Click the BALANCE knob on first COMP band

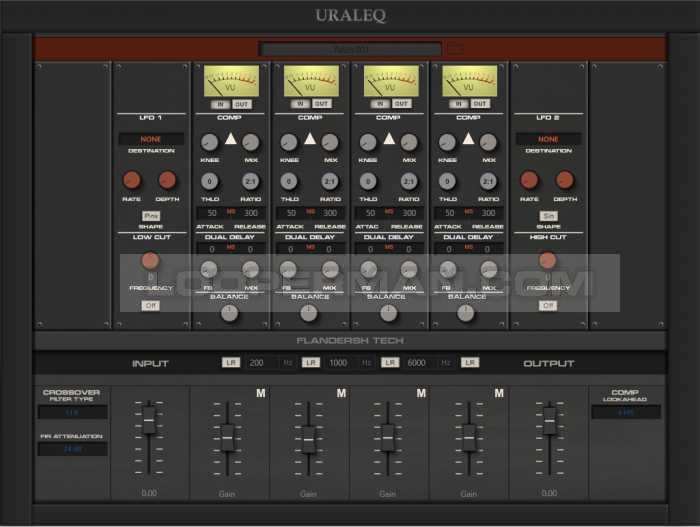[x=229, y=313]
